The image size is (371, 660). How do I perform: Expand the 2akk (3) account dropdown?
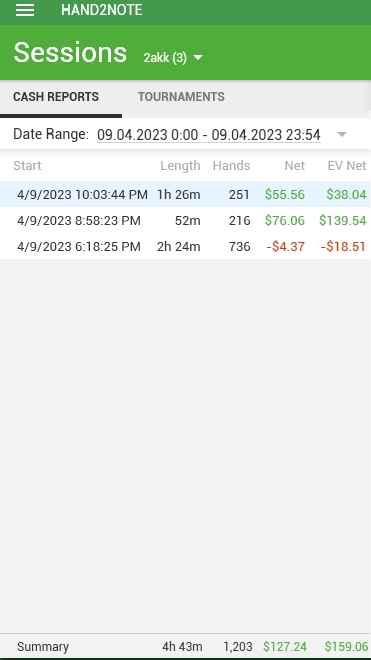(173, 57)
